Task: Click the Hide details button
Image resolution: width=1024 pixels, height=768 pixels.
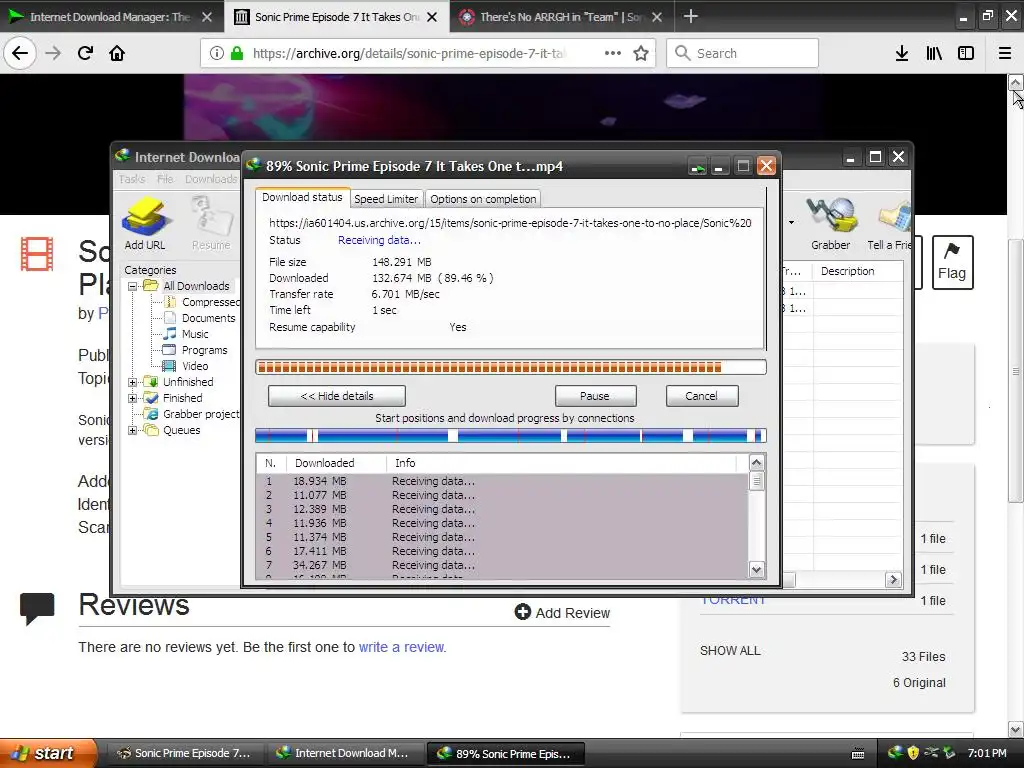Action: [x=337, y=396]
